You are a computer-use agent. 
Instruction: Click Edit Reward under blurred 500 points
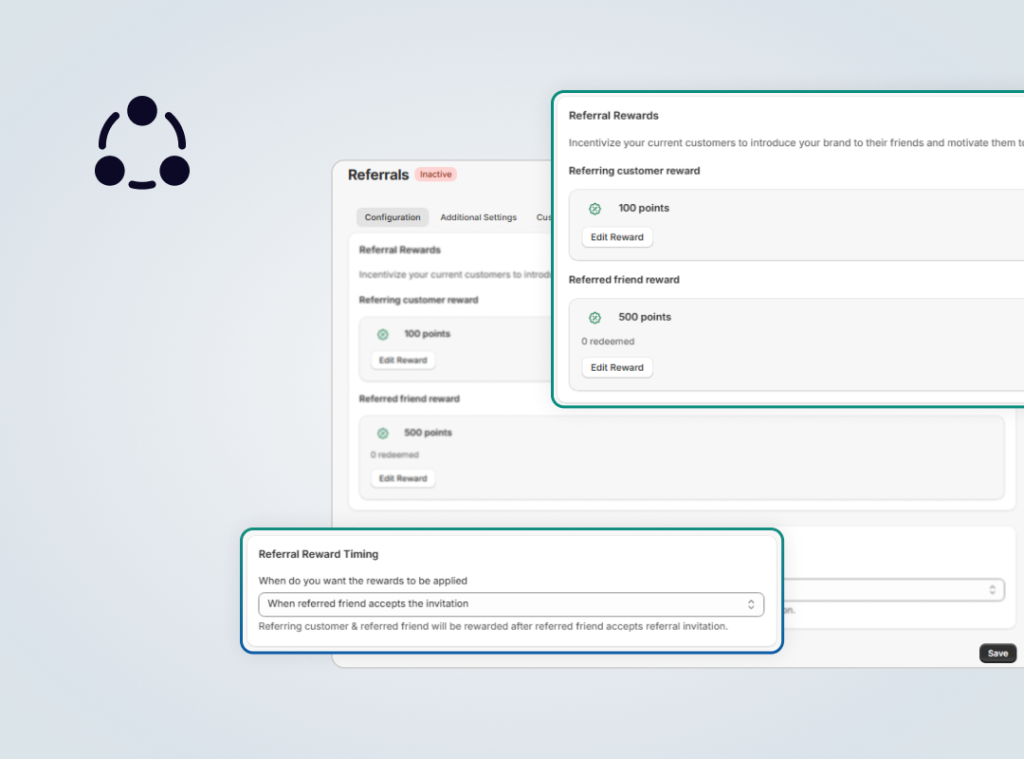coord(403,478)
